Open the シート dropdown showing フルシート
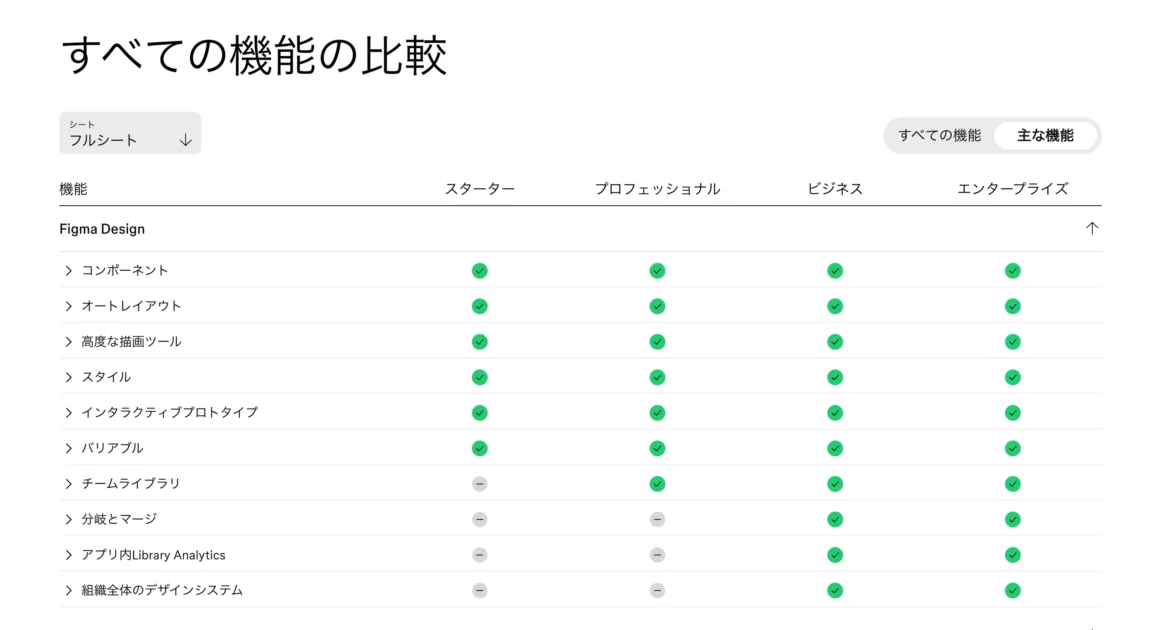Screen dimensions: 1161x630 point(130,133)
